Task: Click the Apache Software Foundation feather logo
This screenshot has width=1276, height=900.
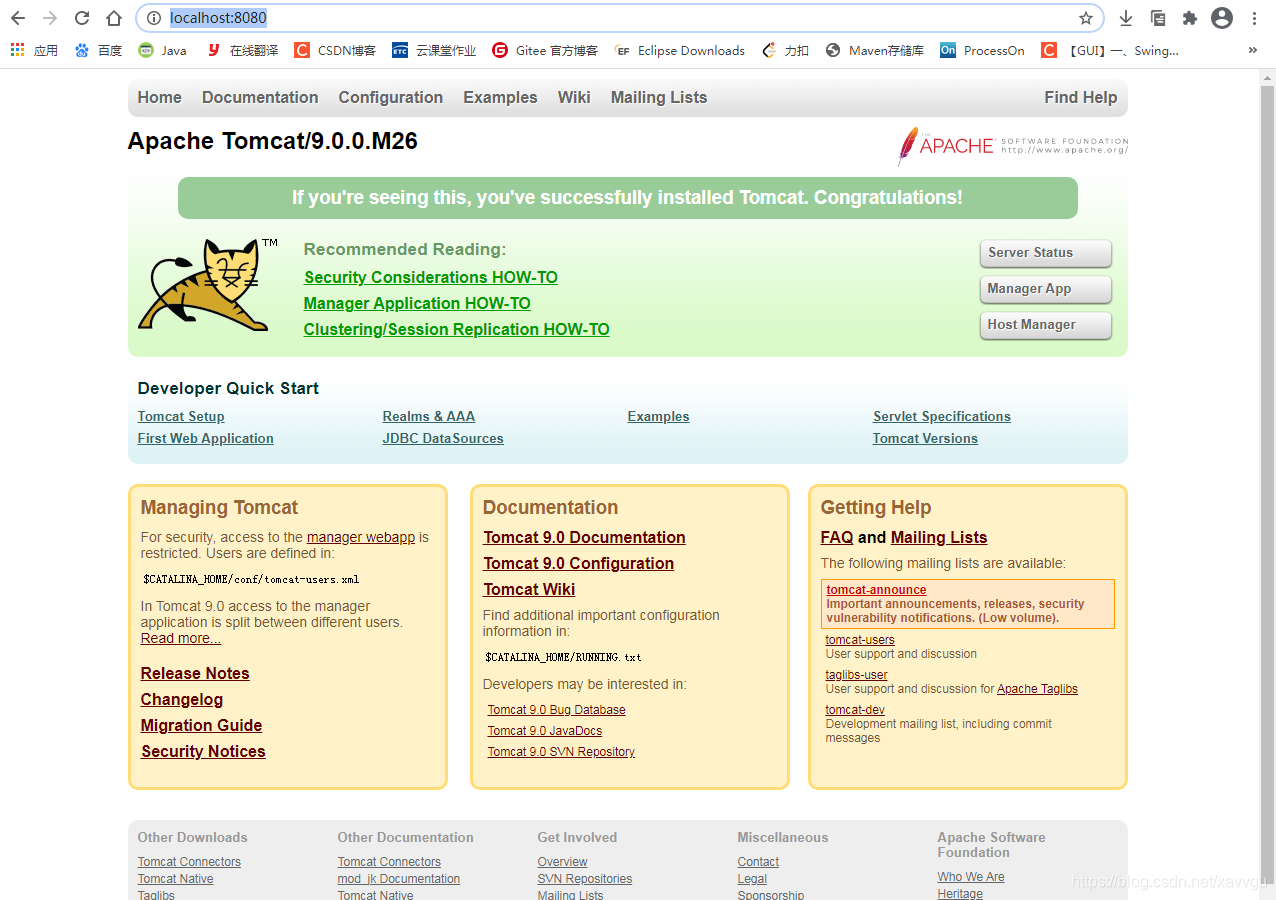Action: (x=1012, y=146)
